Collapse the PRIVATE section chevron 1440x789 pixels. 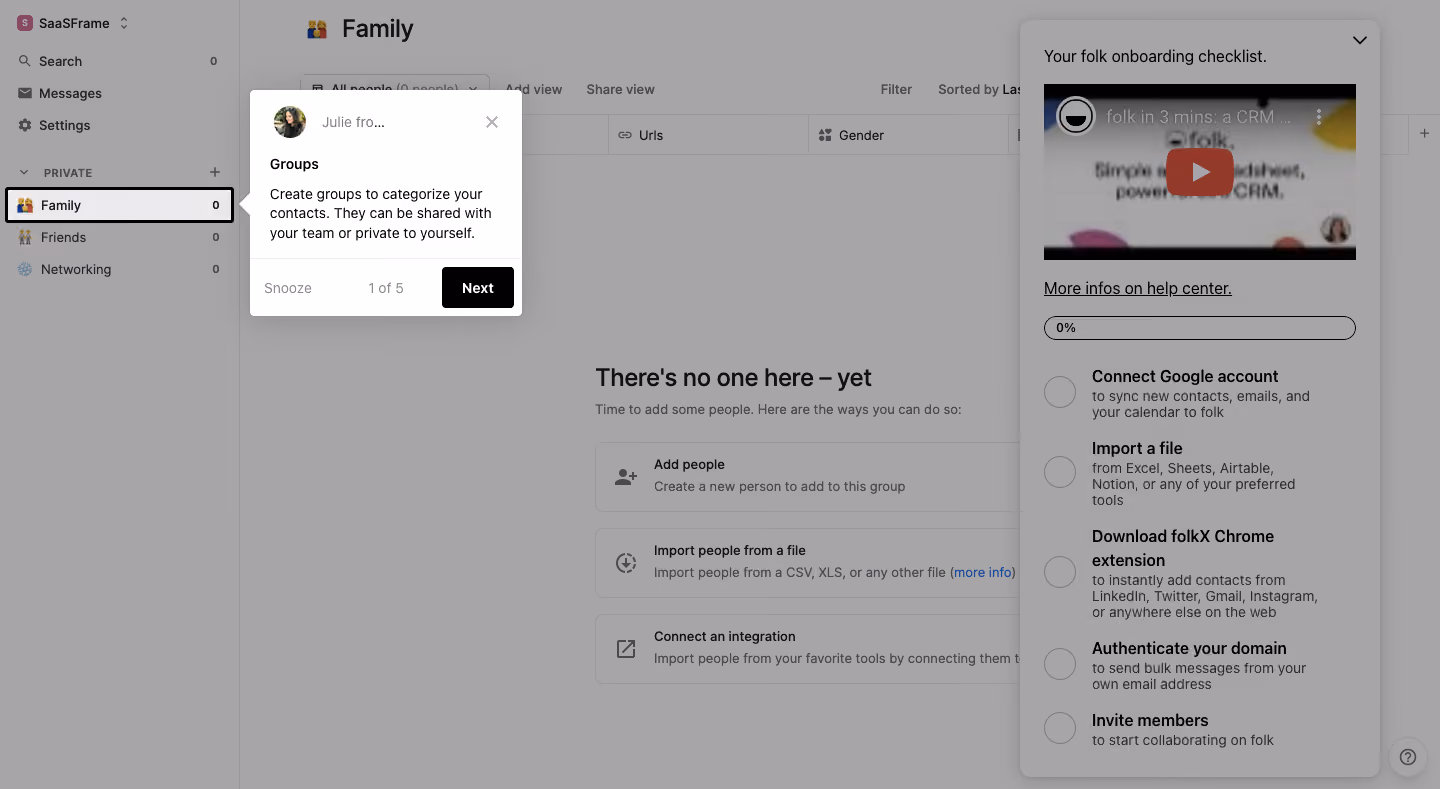pos(25,172)
